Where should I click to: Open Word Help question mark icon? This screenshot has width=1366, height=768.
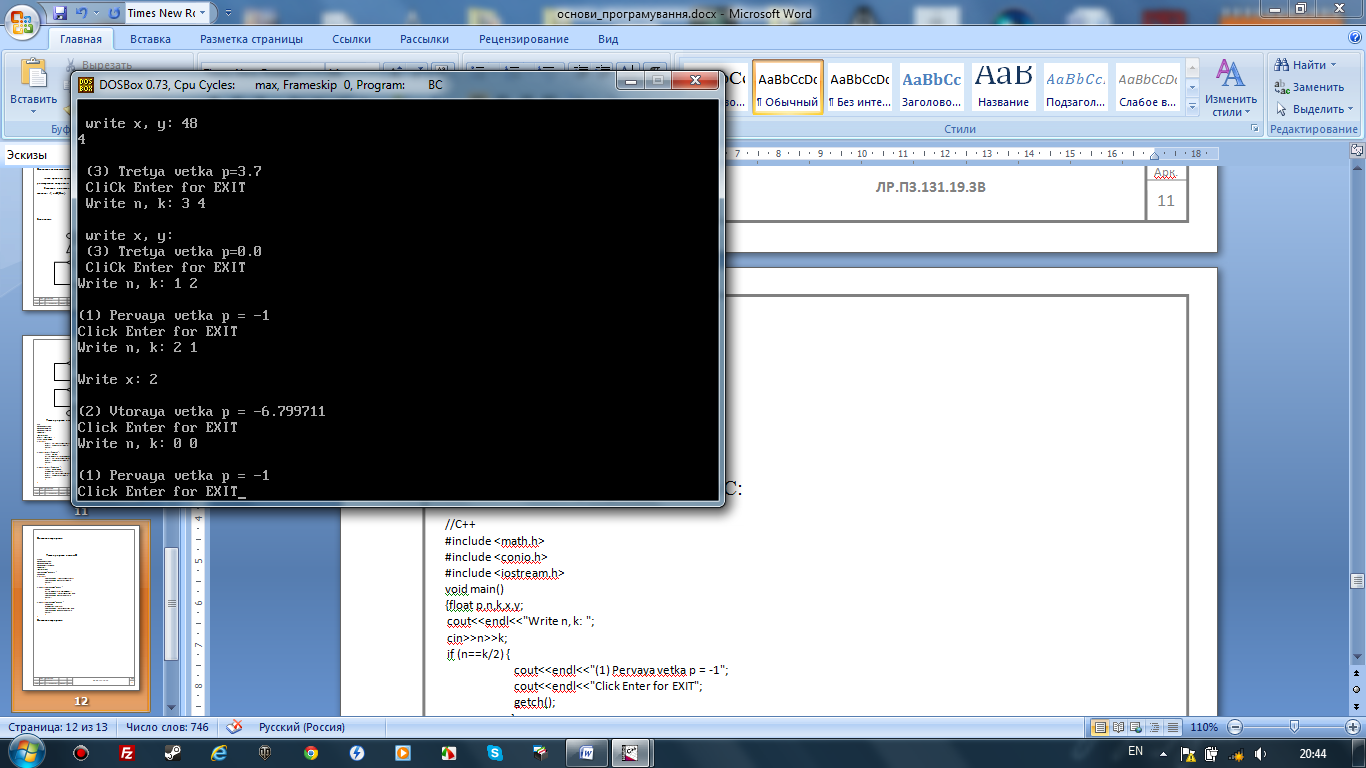[1354, 39]
